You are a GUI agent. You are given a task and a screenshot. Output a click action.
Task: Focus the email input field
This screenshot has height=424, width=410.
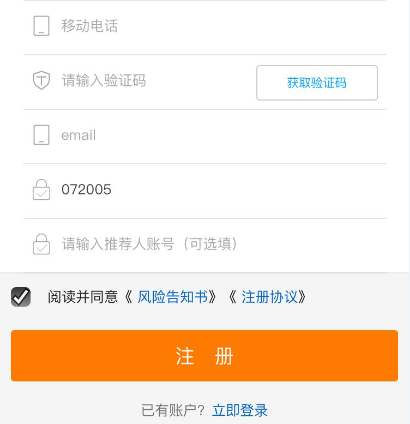(205, 135)
